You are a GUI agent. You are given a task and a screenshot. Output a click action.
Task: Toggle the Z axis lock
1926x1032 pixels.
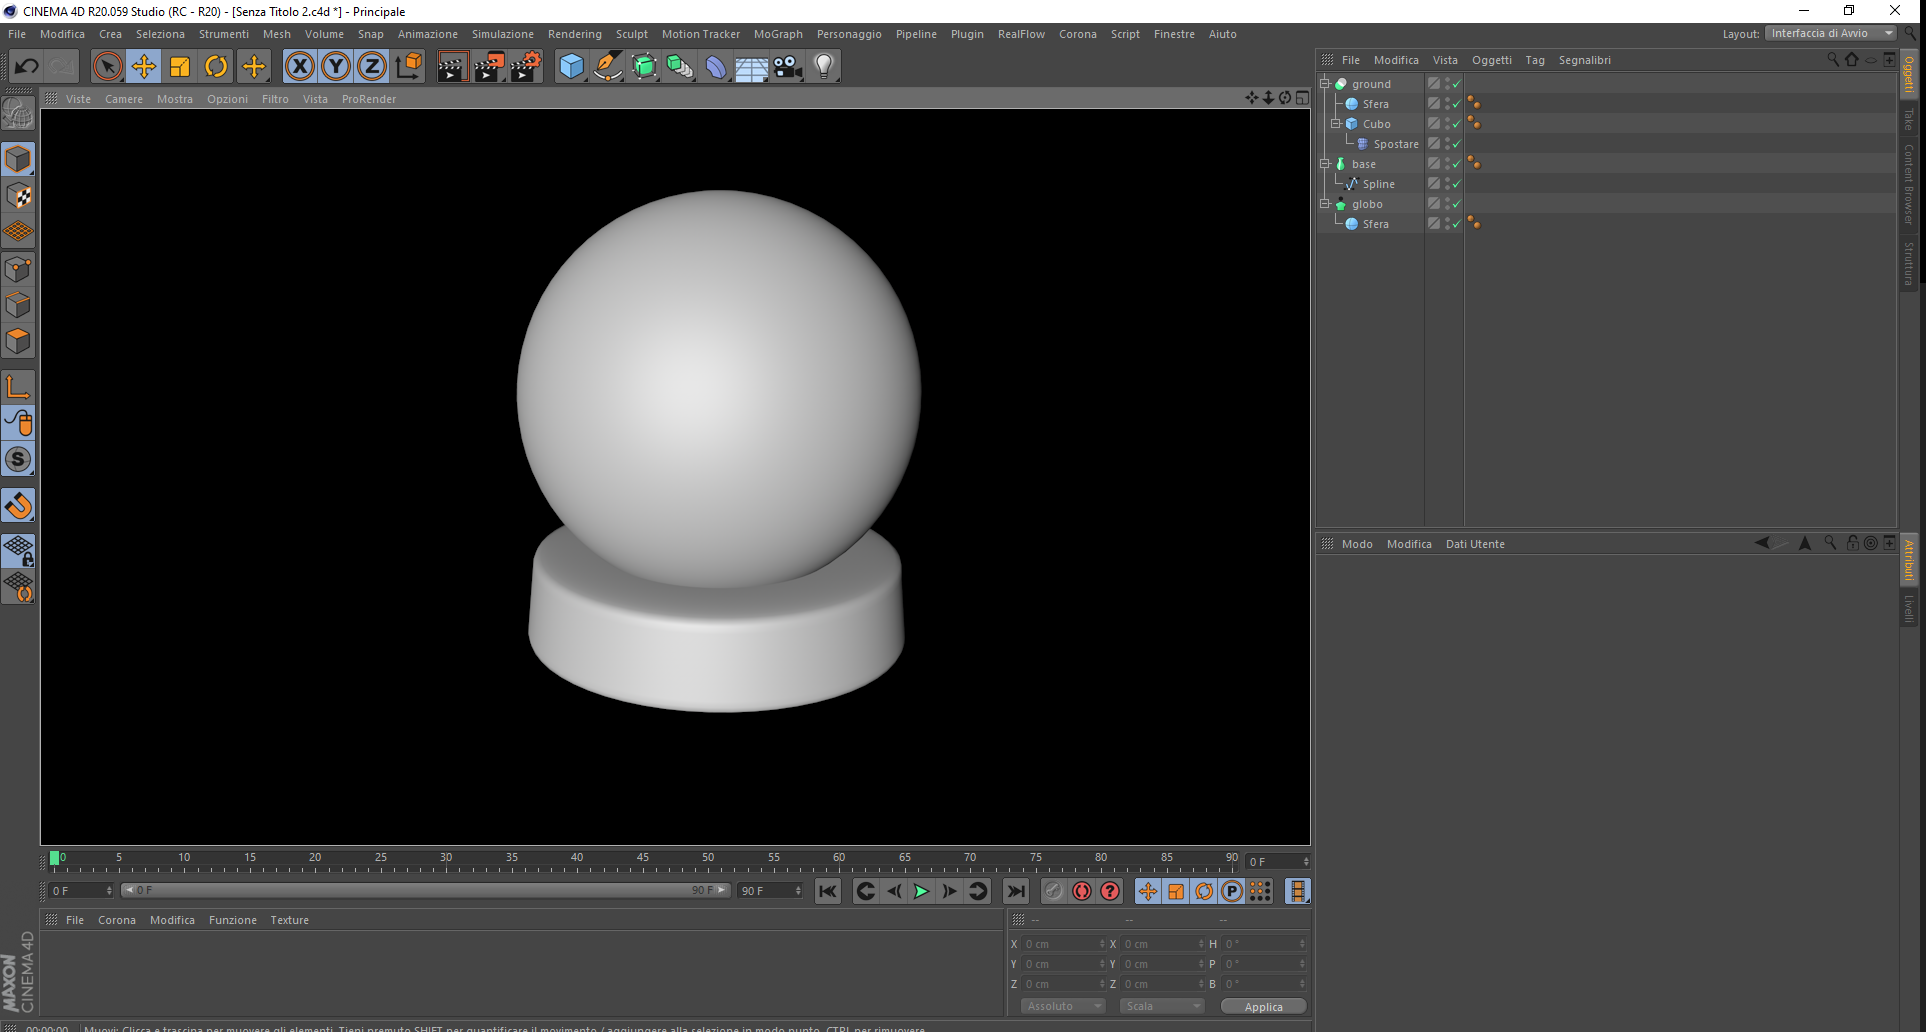[371, 67]
